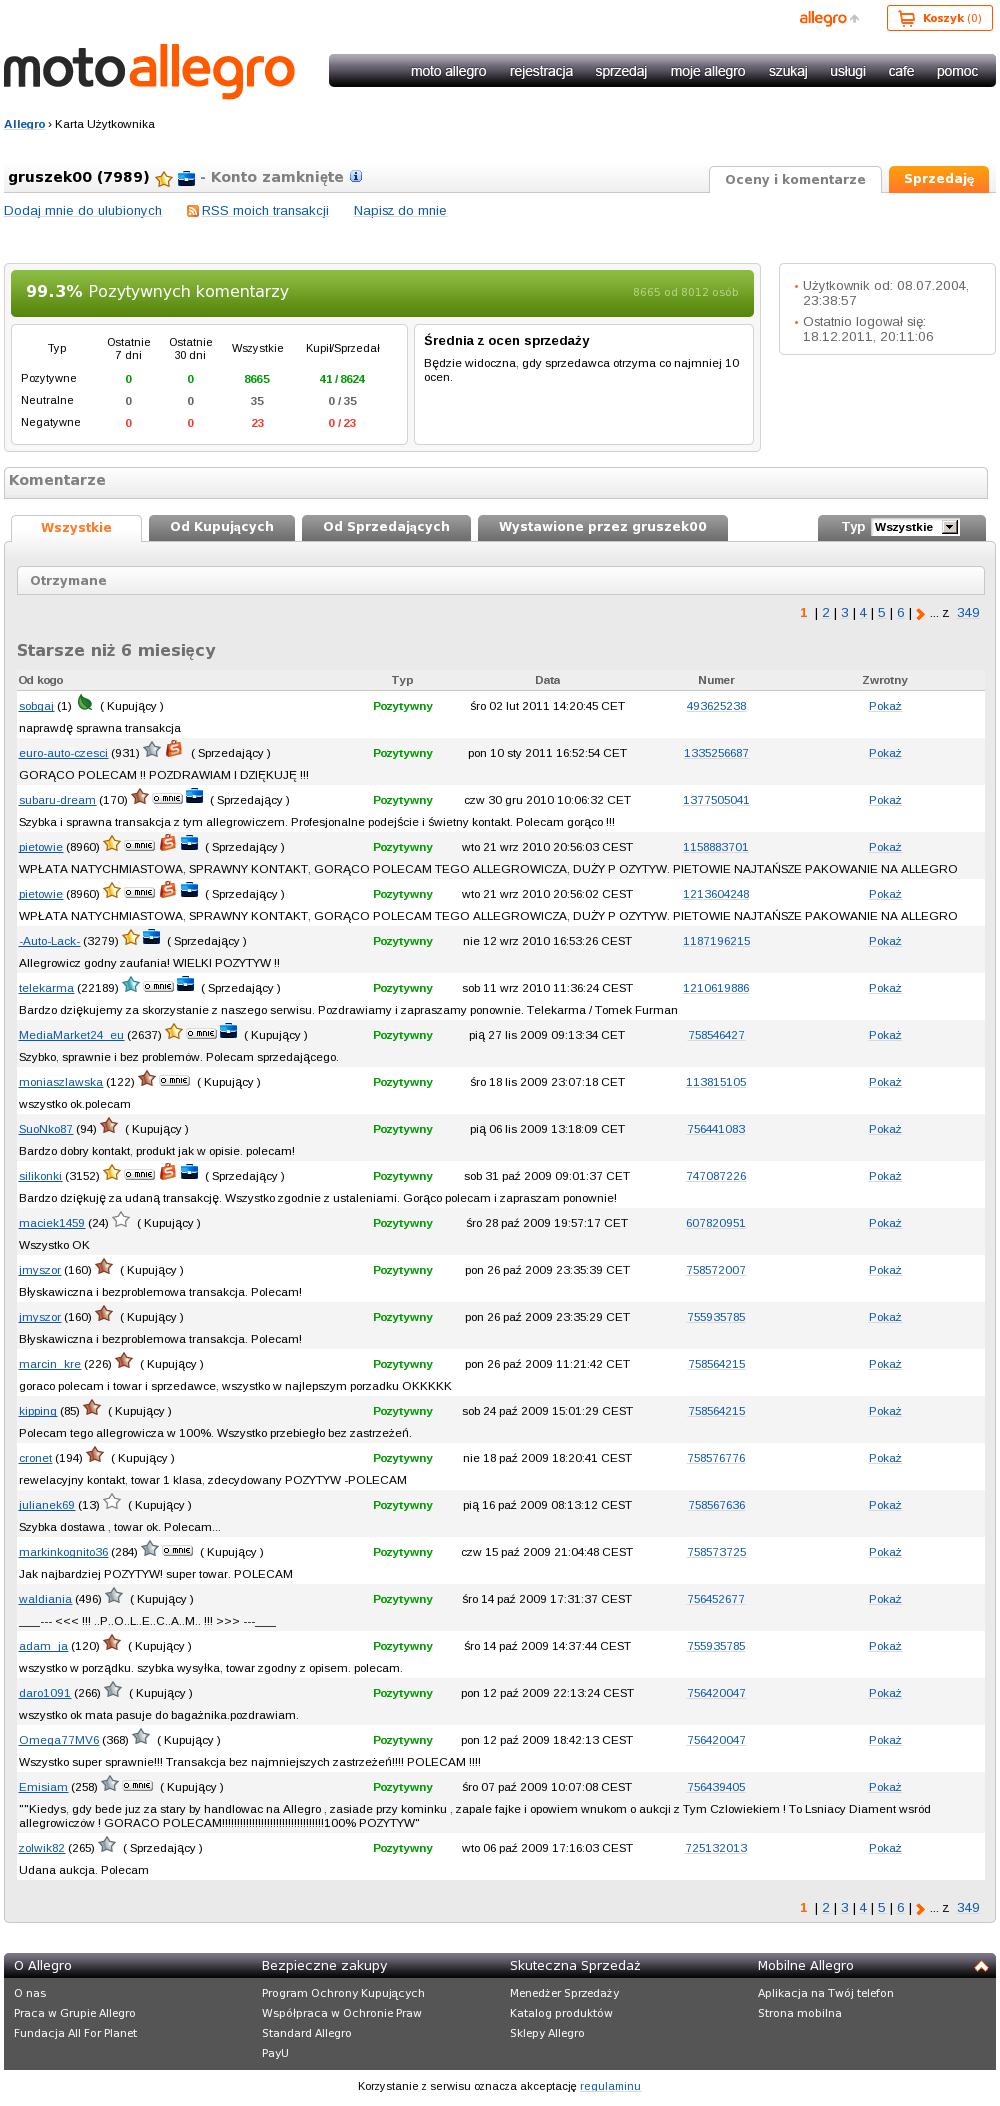Open the Typ Wszystkie dropdown

click(x=915, y=527)
